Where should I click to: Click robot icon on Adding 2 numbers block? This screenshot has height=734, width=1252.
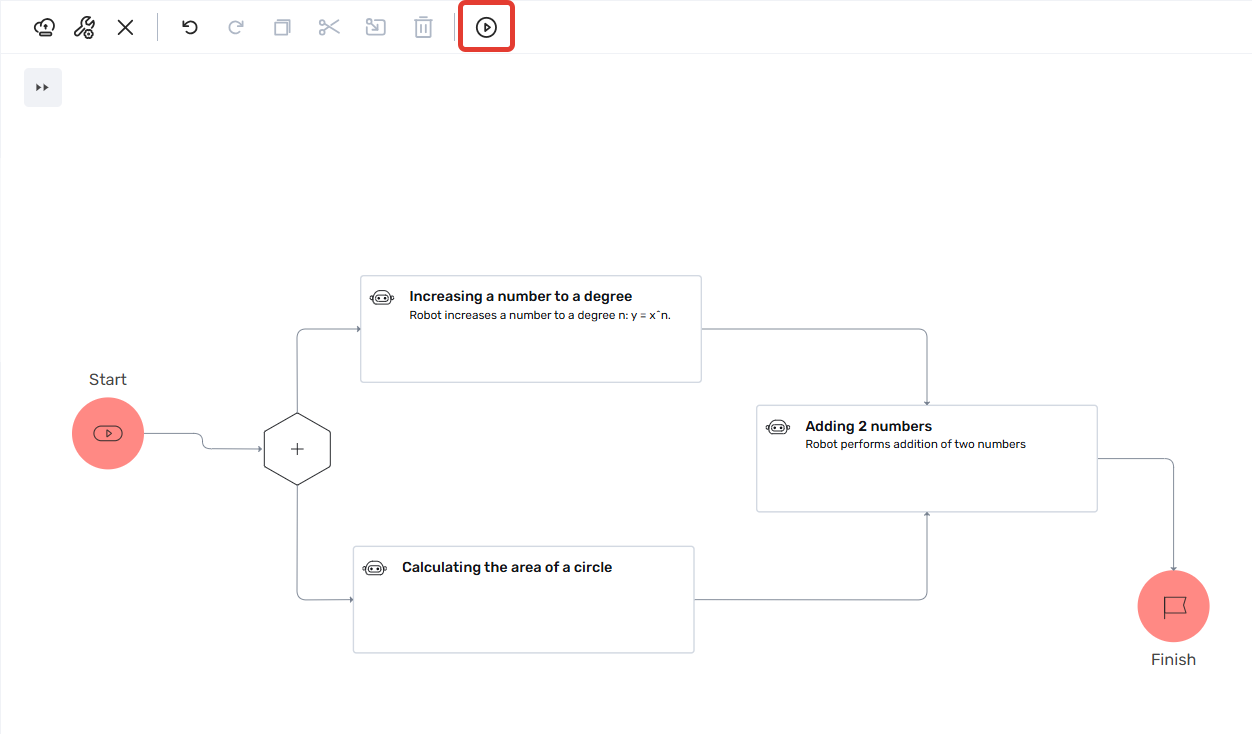coord(778,427)
